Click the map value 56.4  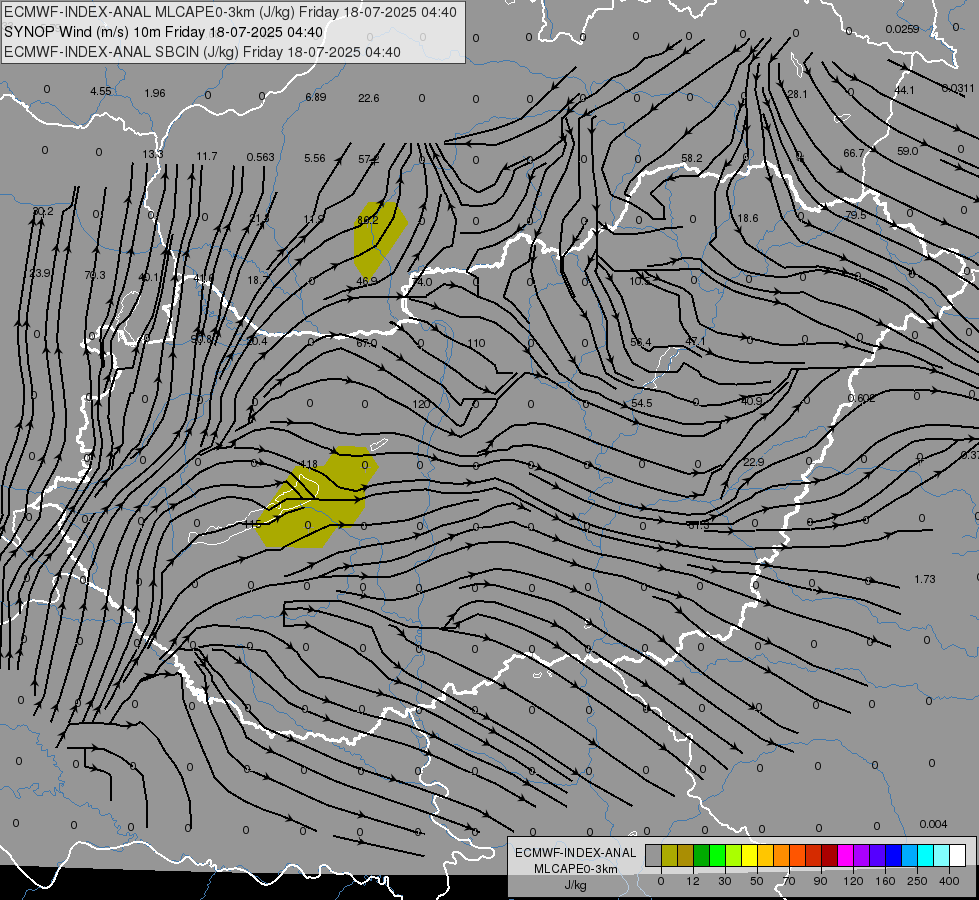point(641,342)
